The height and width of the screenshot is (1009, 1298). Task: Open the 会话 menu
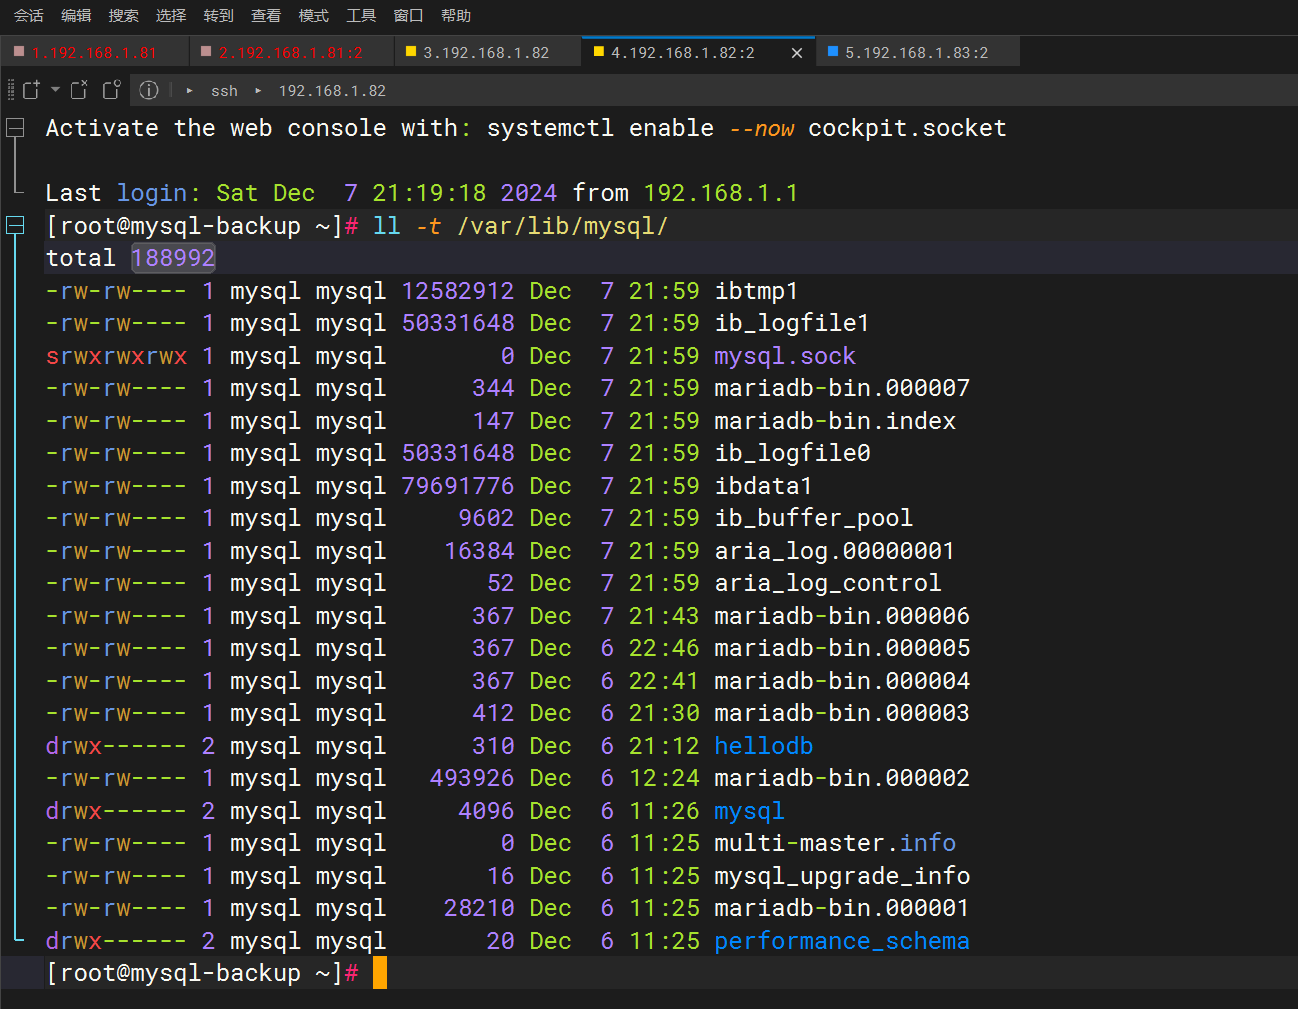(28, 15)
